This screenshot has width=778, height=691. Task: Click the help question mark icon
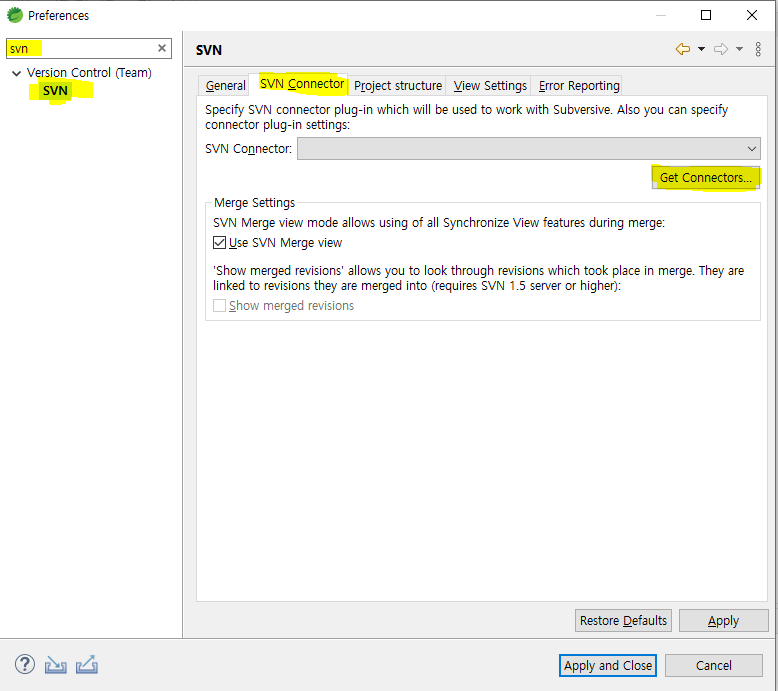coord(25,664)
